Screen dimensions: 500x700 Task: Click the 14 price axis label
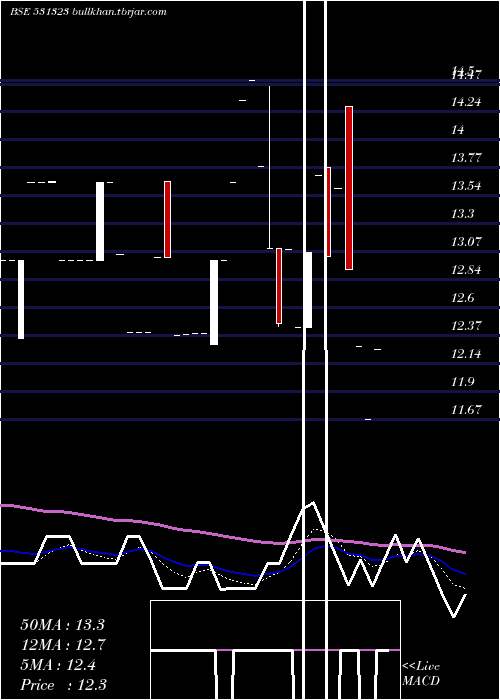coord(458,130)
